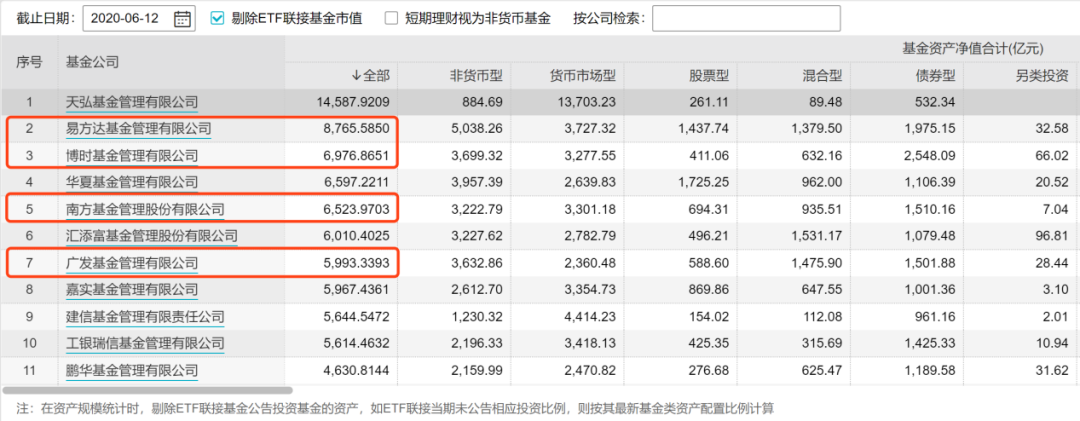Select total value 5,993.3393
1080x421 pixels.
(358, 263)
